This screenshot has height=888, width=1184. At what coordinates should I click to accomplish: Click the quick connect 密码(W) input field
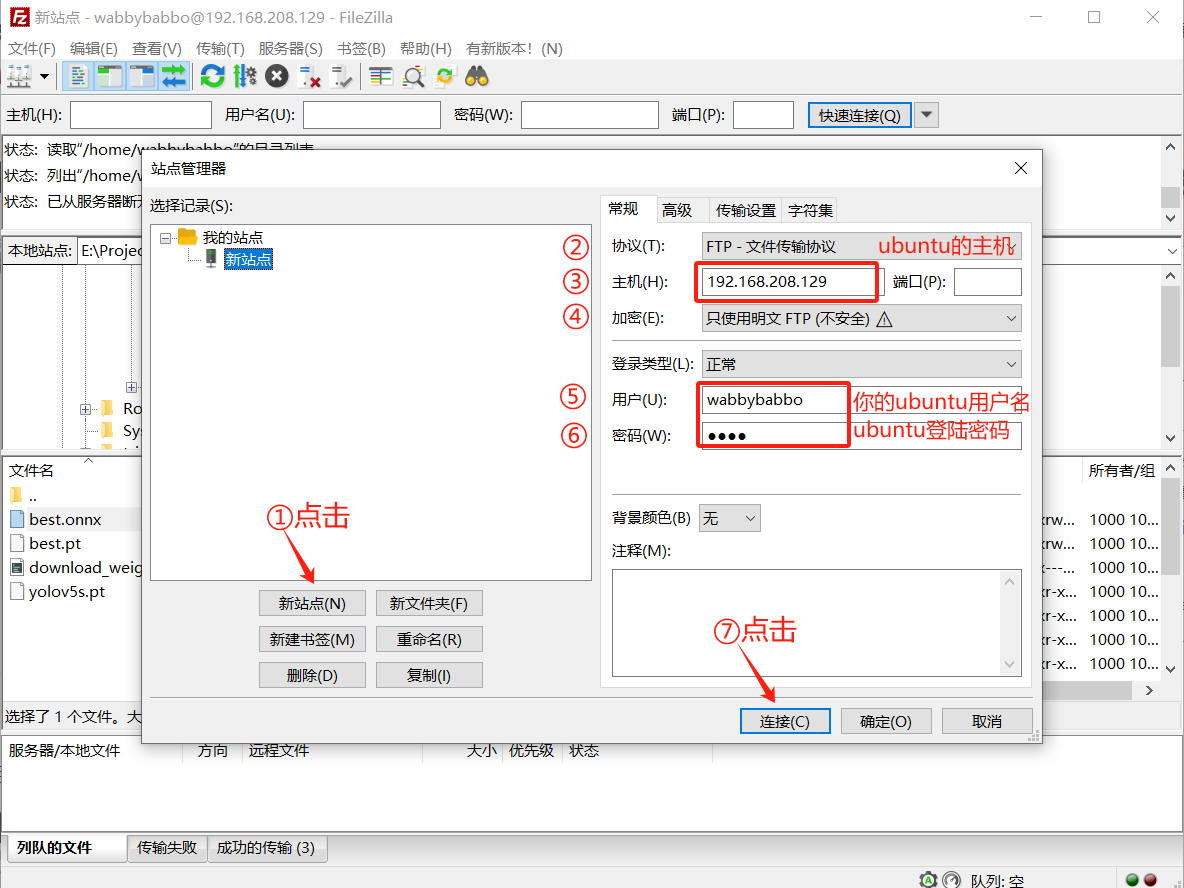[x=590, y=116]
